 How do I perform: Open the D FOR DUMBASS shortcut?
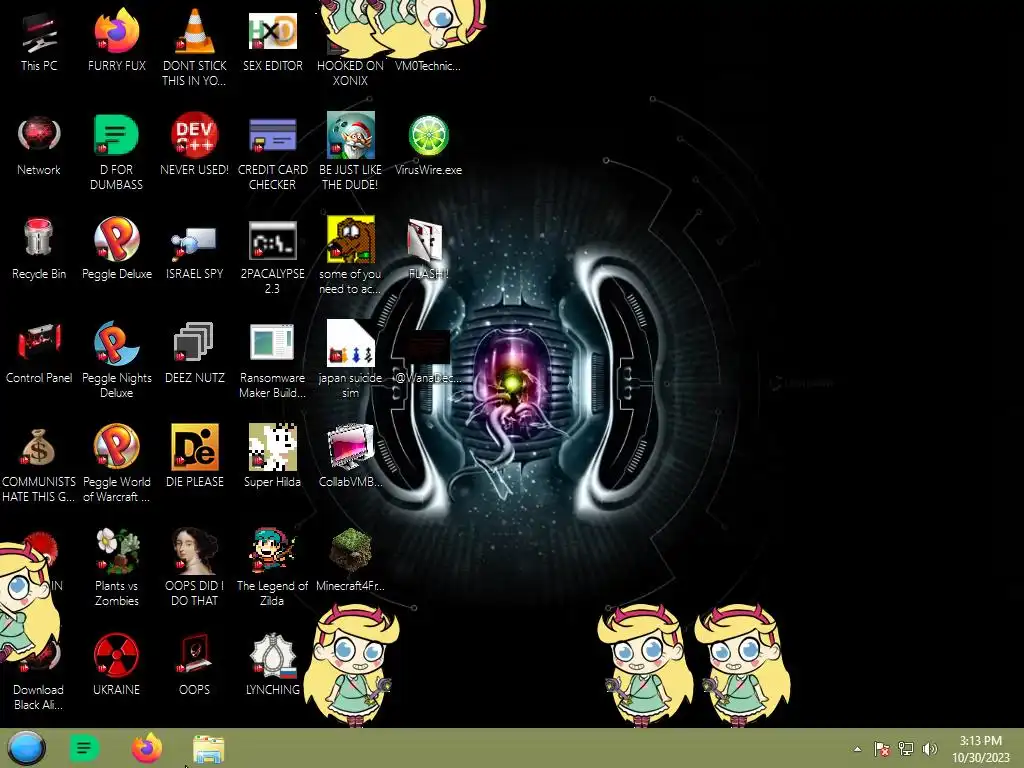tap(116, 135)
